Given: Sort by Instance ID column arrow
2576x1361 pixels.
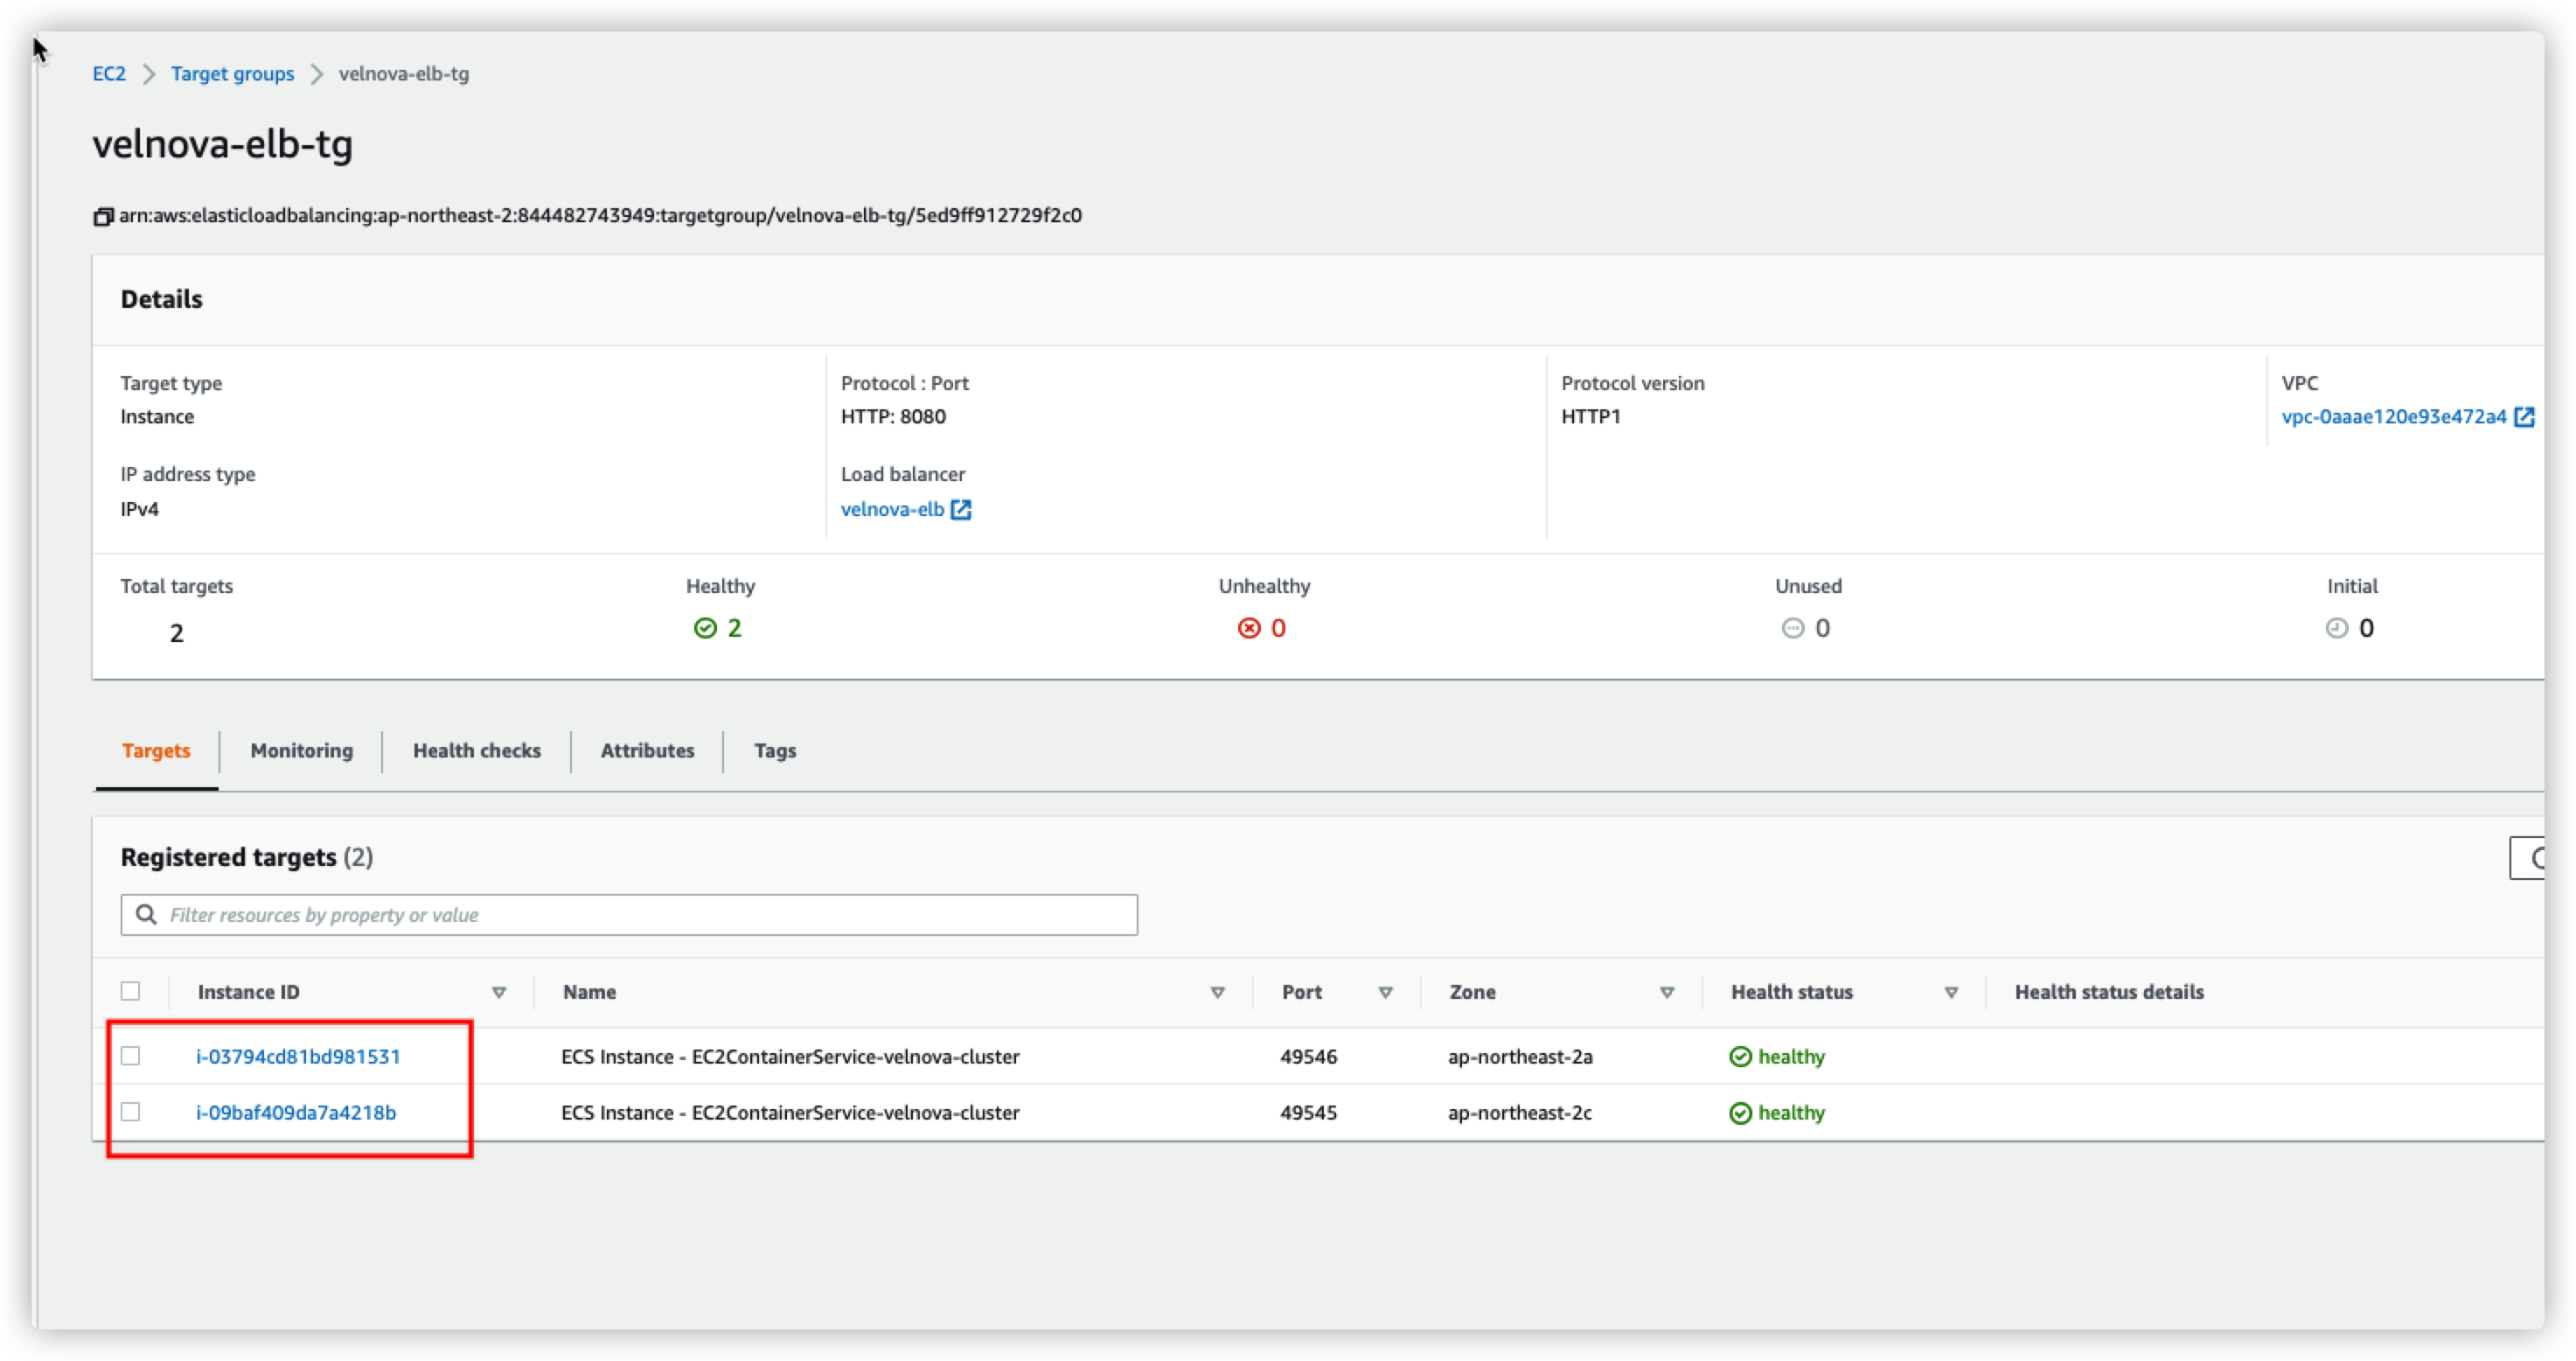Looking at the screenshot, I should tap(499, 992).
